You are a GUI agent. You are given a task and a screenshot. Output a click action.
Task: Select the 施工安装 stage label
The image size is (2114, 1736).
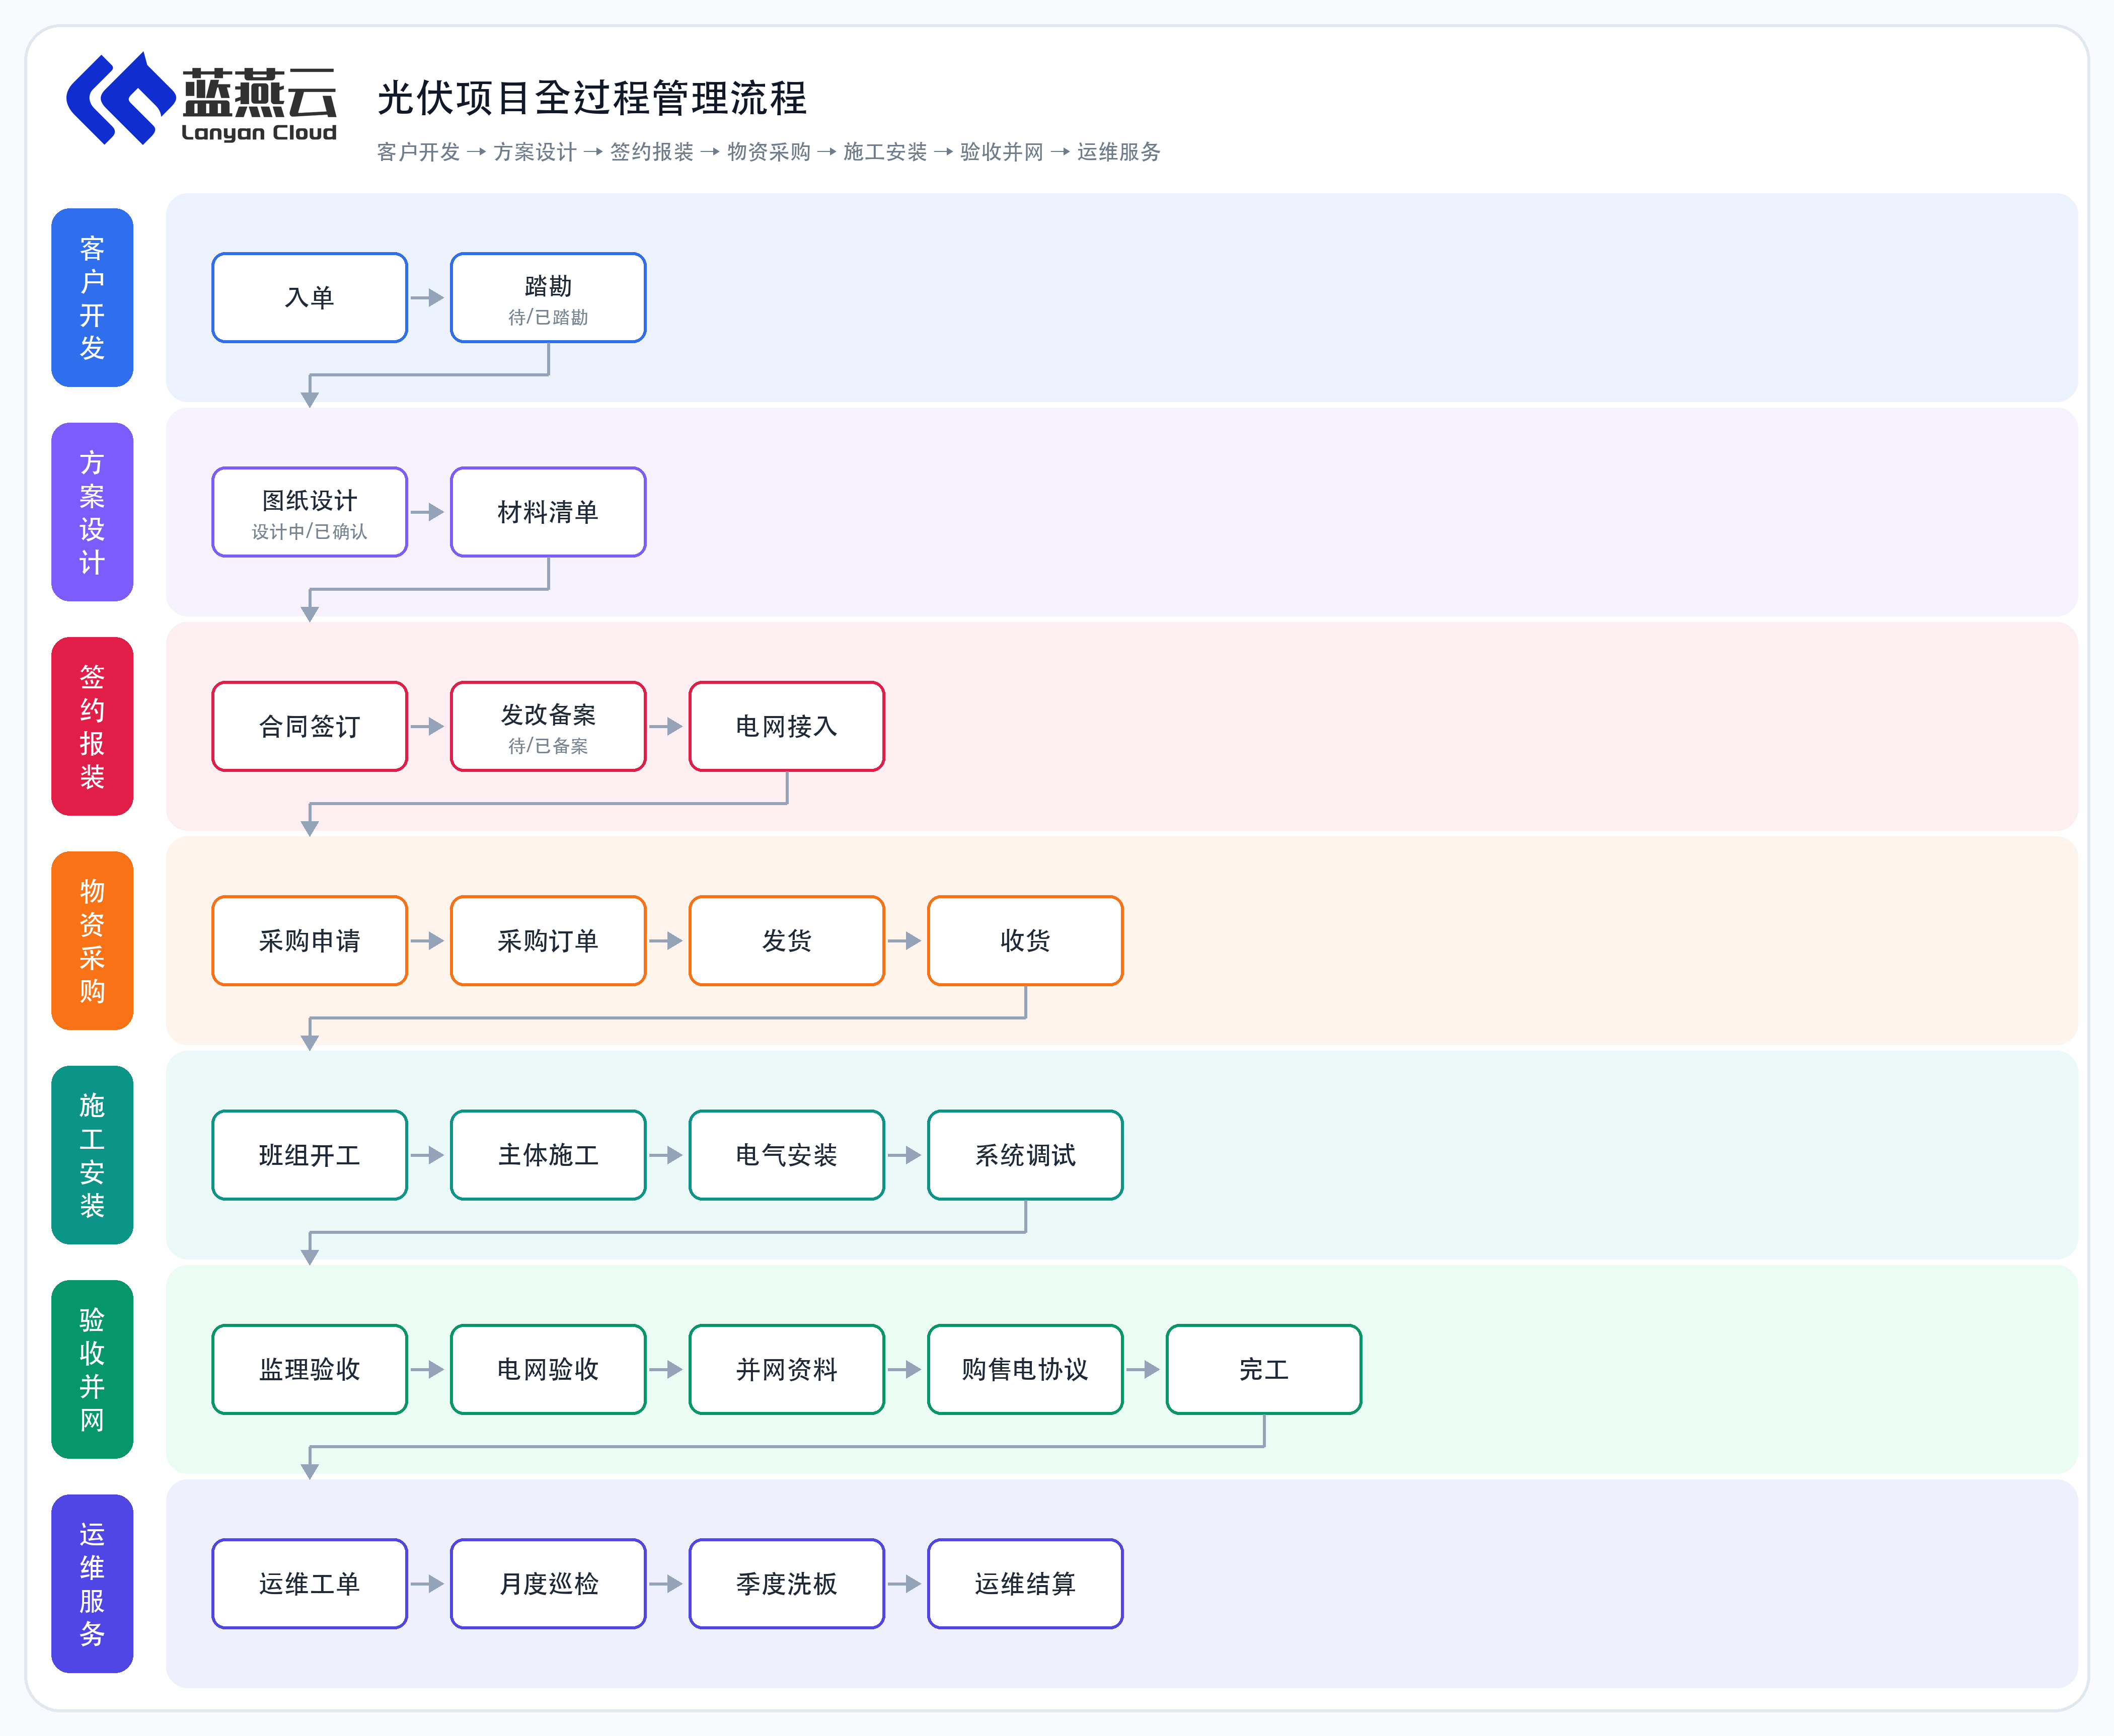point(92,1155)
